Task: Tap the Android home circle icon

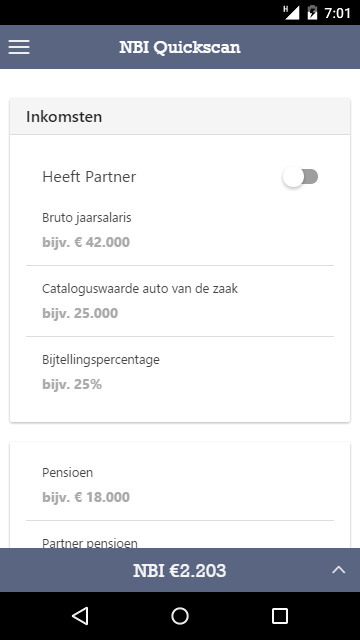Action: (x=180, y=616)
